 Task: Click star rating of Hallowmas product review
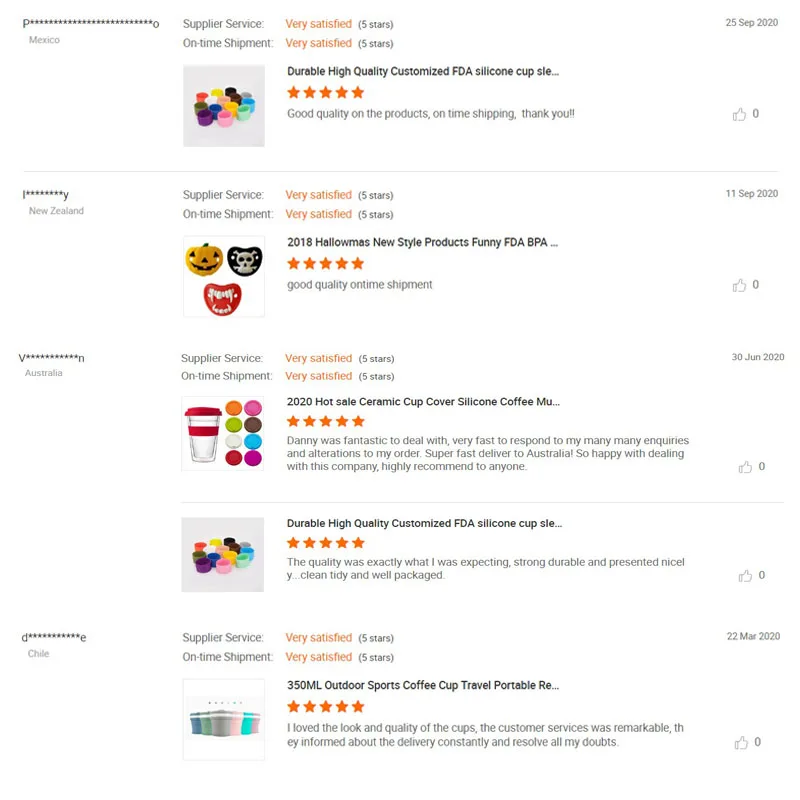click(325, 264)
